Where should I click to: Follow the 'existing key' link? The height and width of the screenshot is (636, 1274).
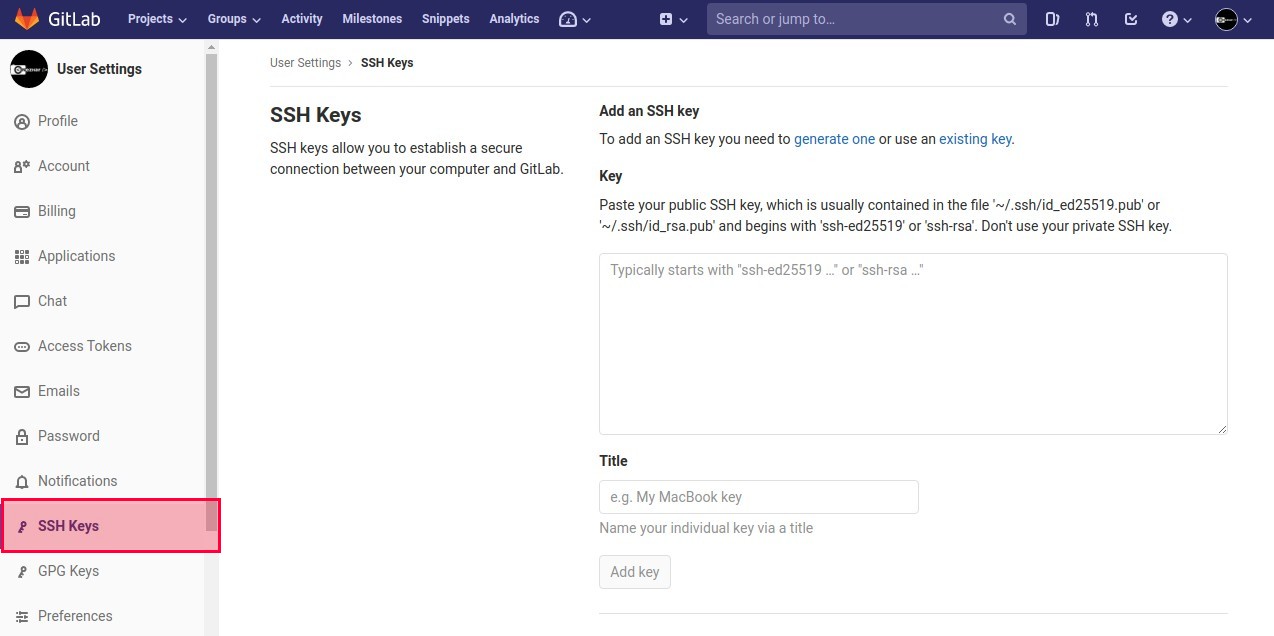pyautogui.click(x=975, y=139)
